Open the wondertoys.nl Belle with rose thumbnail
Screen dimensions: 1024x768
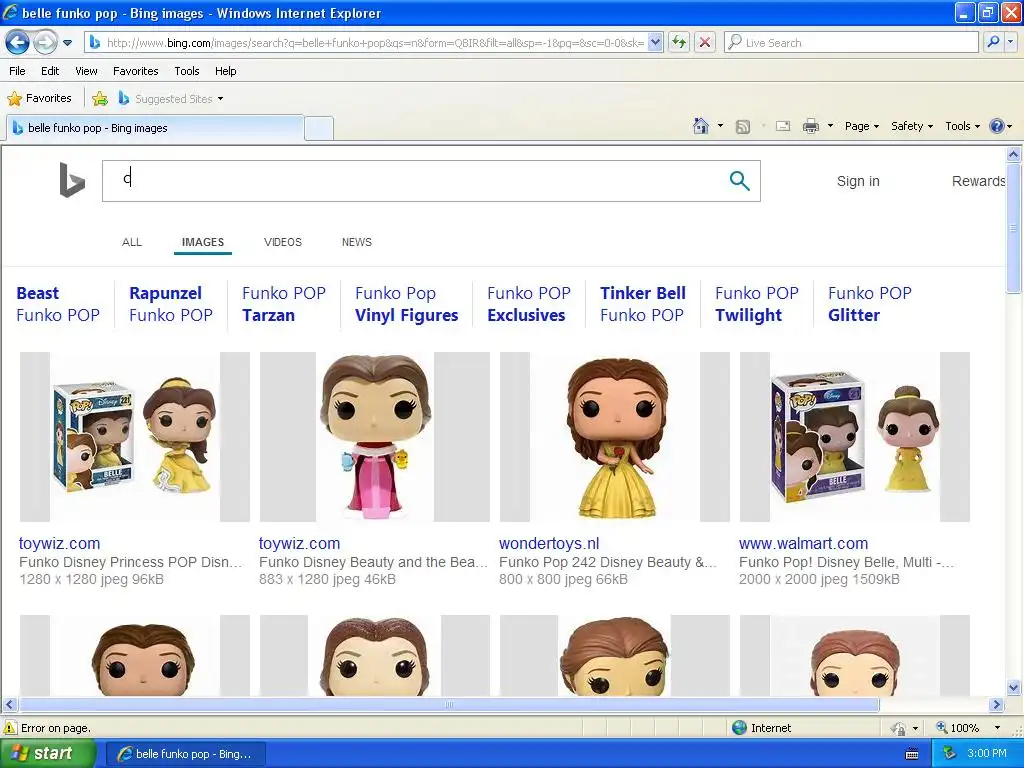[615, 437]
